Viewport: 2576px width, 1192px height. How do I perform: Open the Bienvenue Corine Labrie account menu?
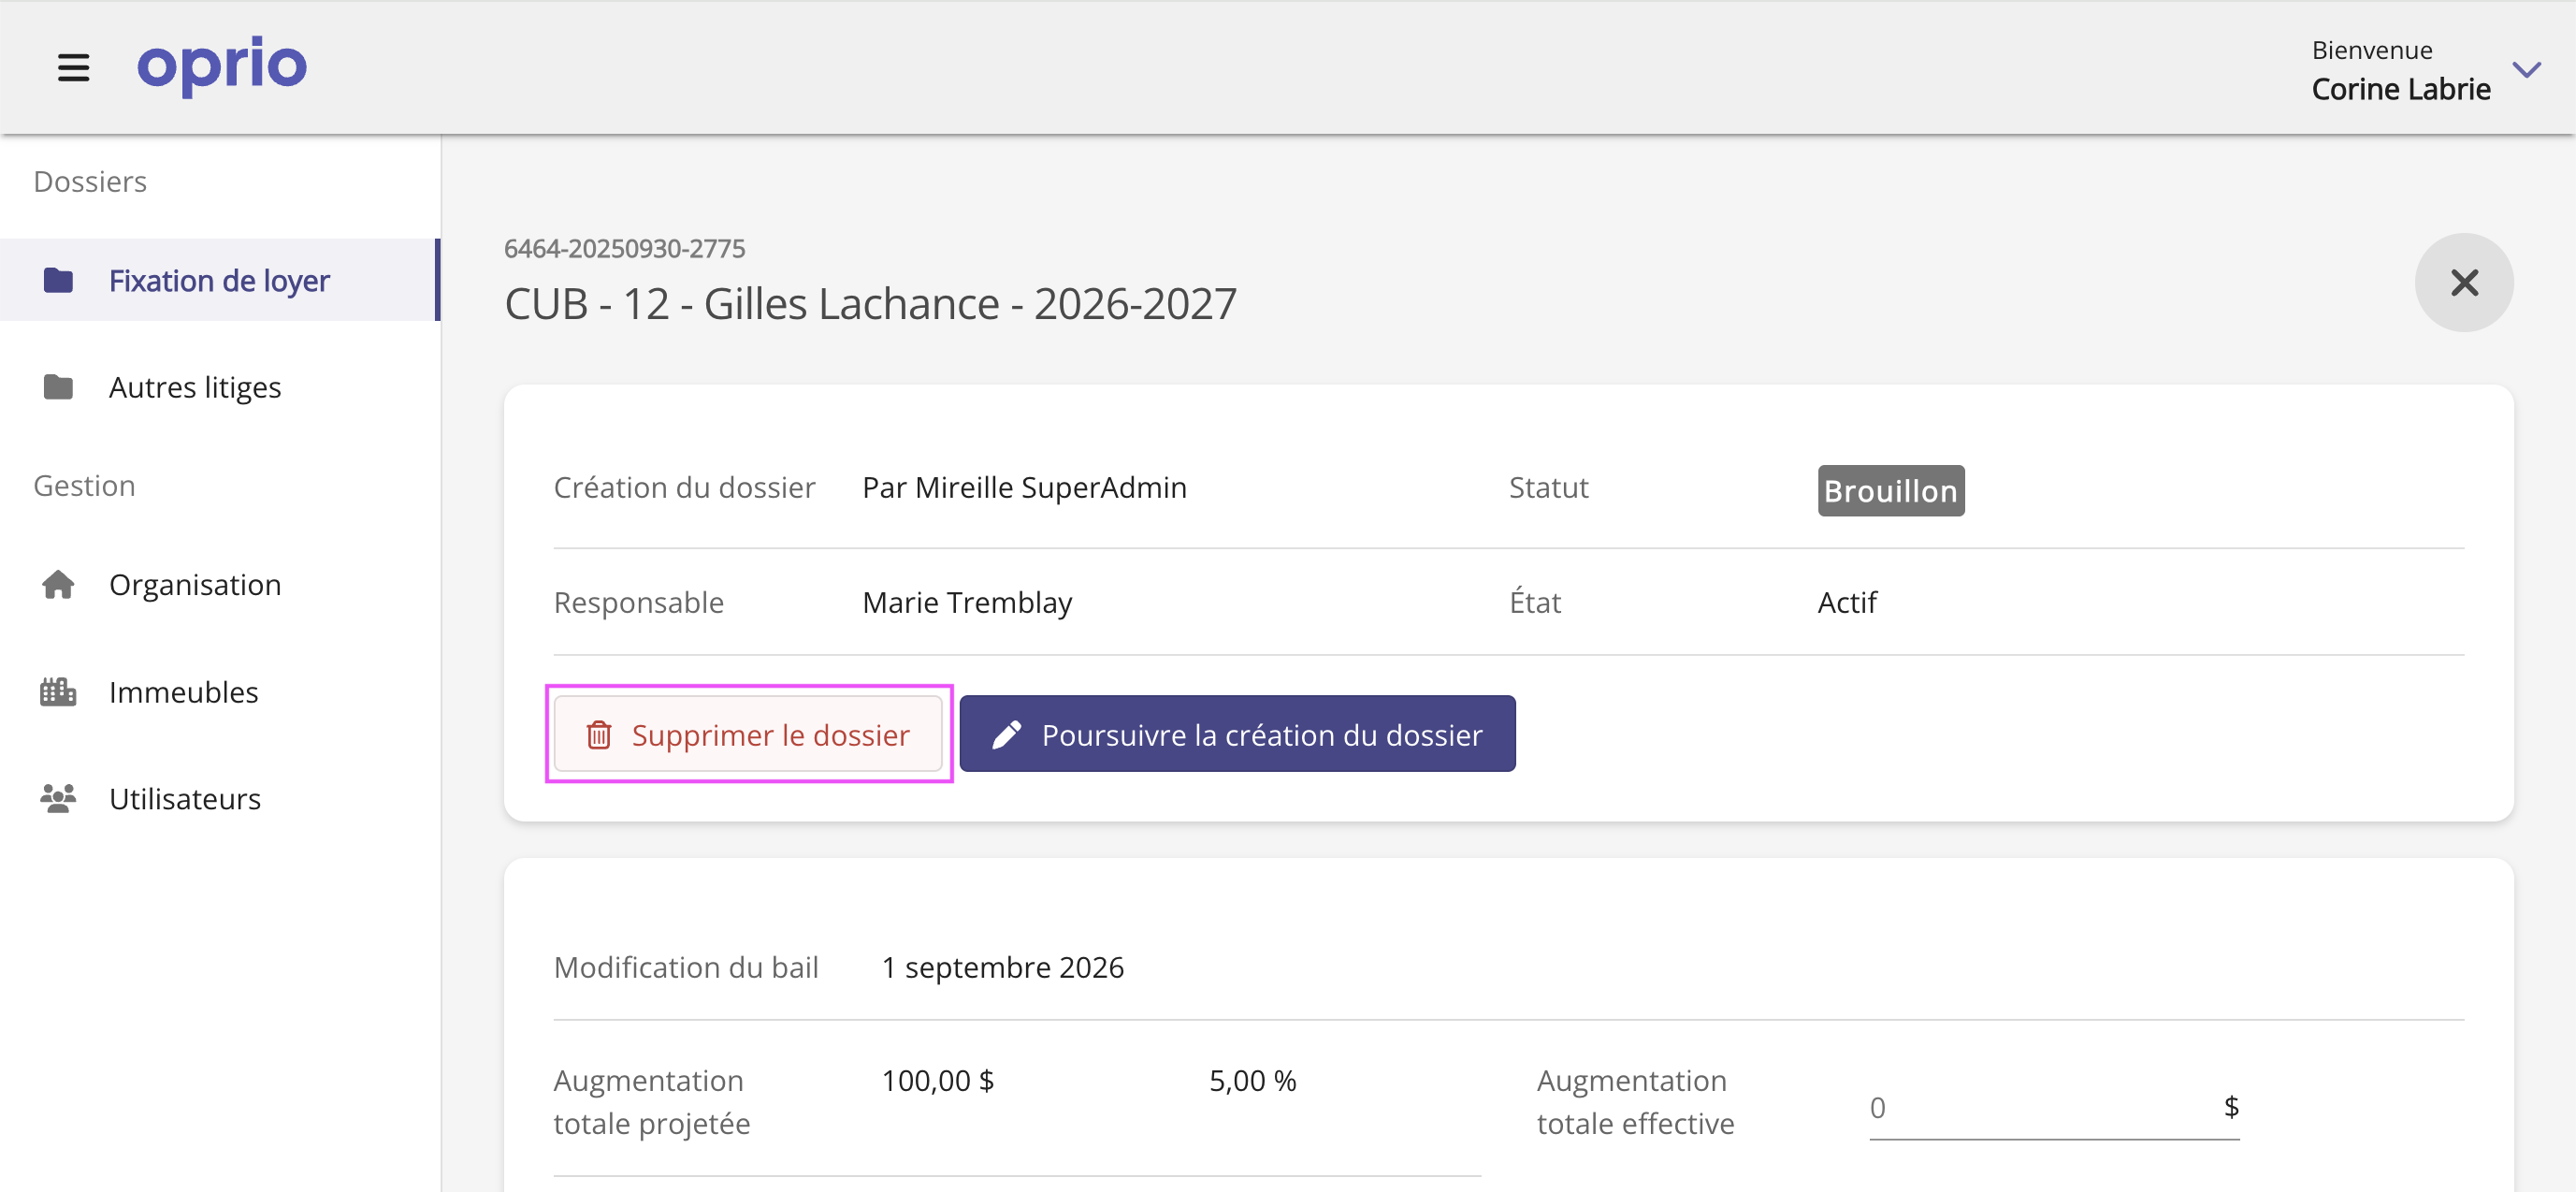point(2400,70)
